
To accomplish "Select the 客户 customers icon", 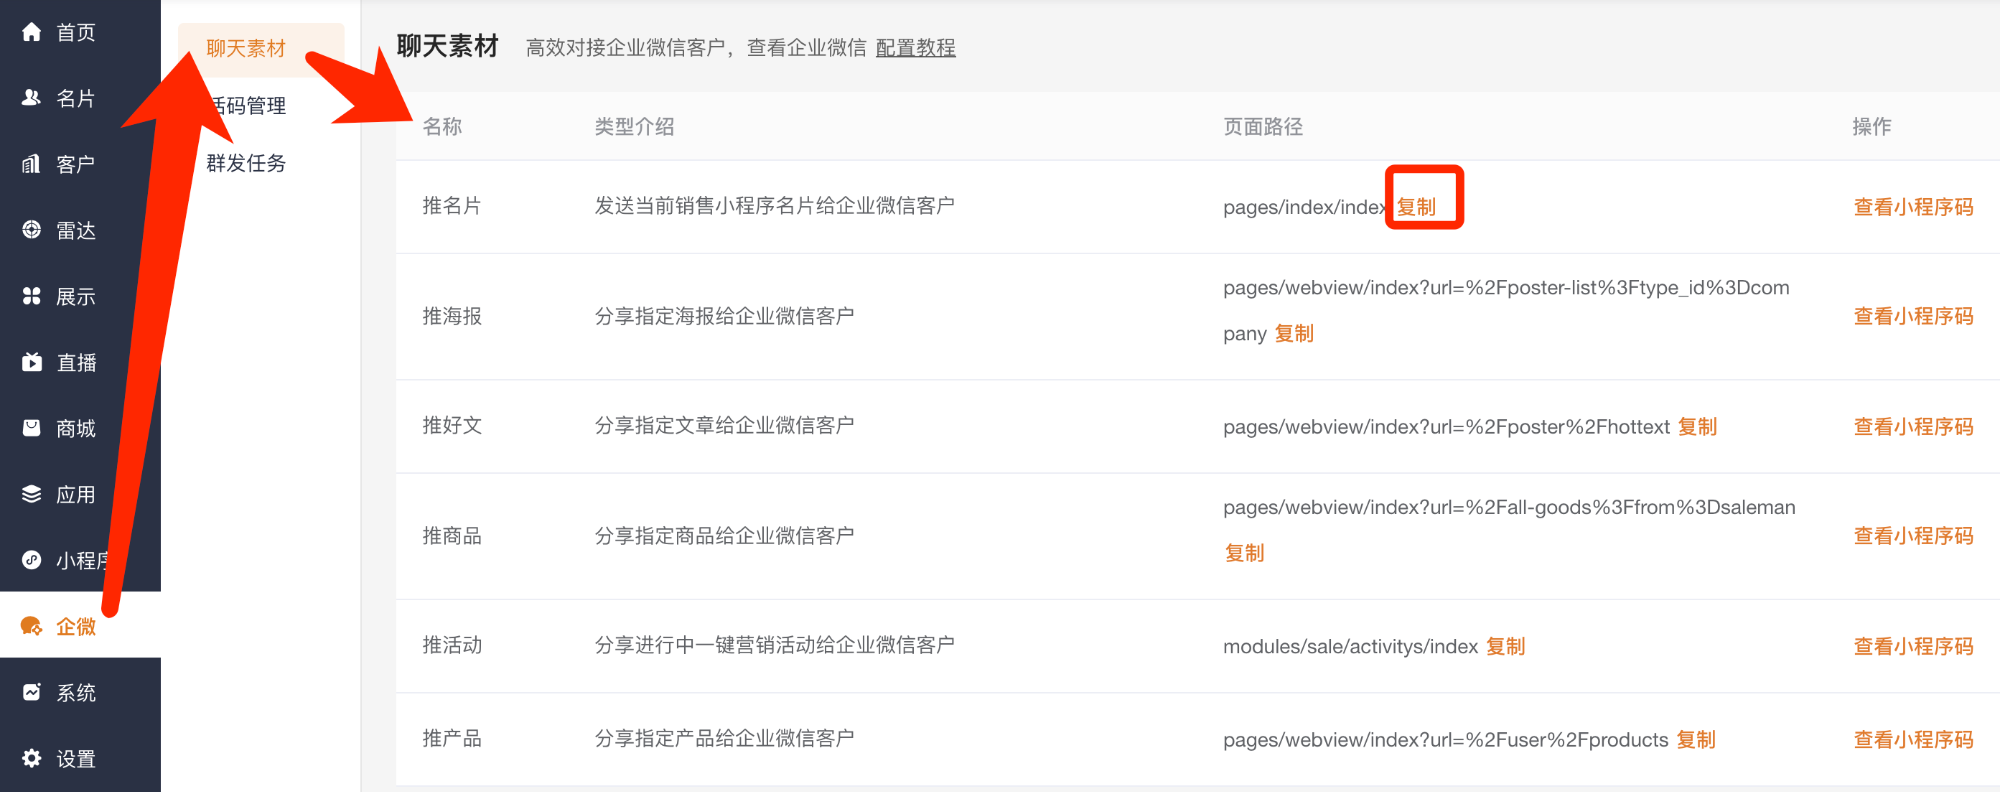I will [x=32, y=164].
